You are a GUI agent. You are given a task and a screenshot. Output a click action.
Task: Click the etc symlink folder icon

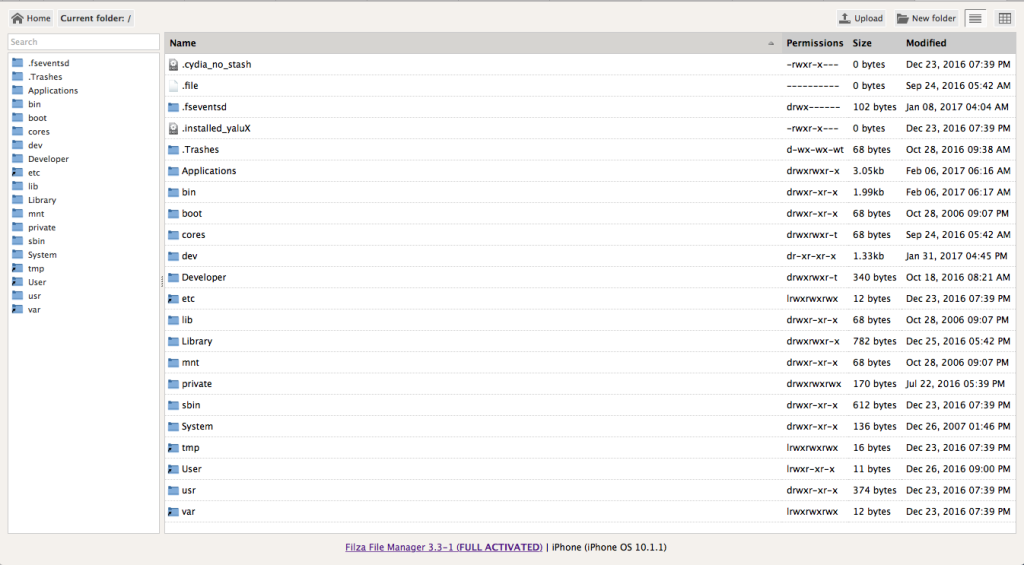pos(173,299)
